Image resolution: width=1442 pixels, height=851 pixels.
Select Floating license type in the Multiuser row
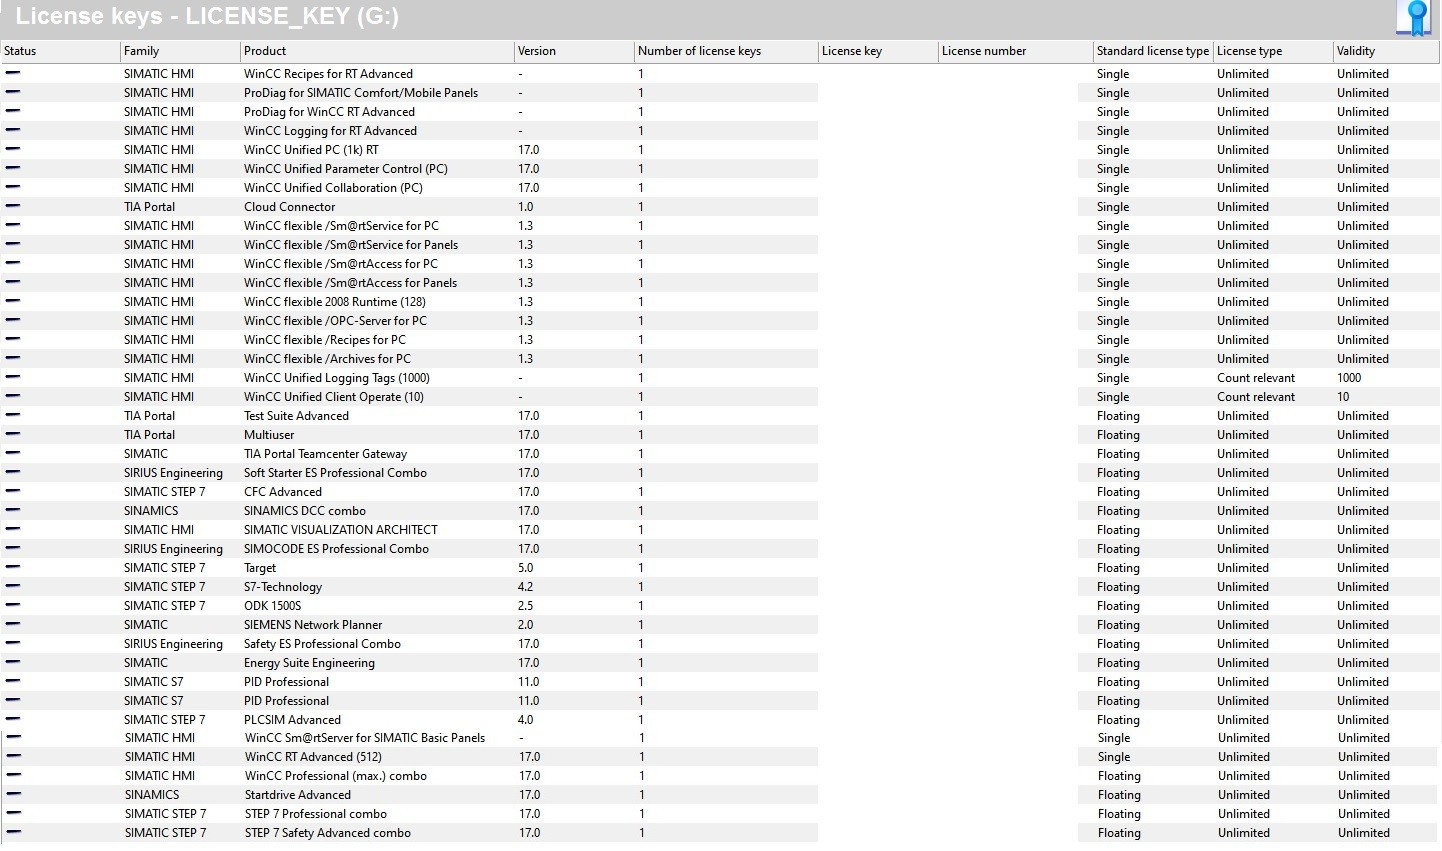[1118, 435]
